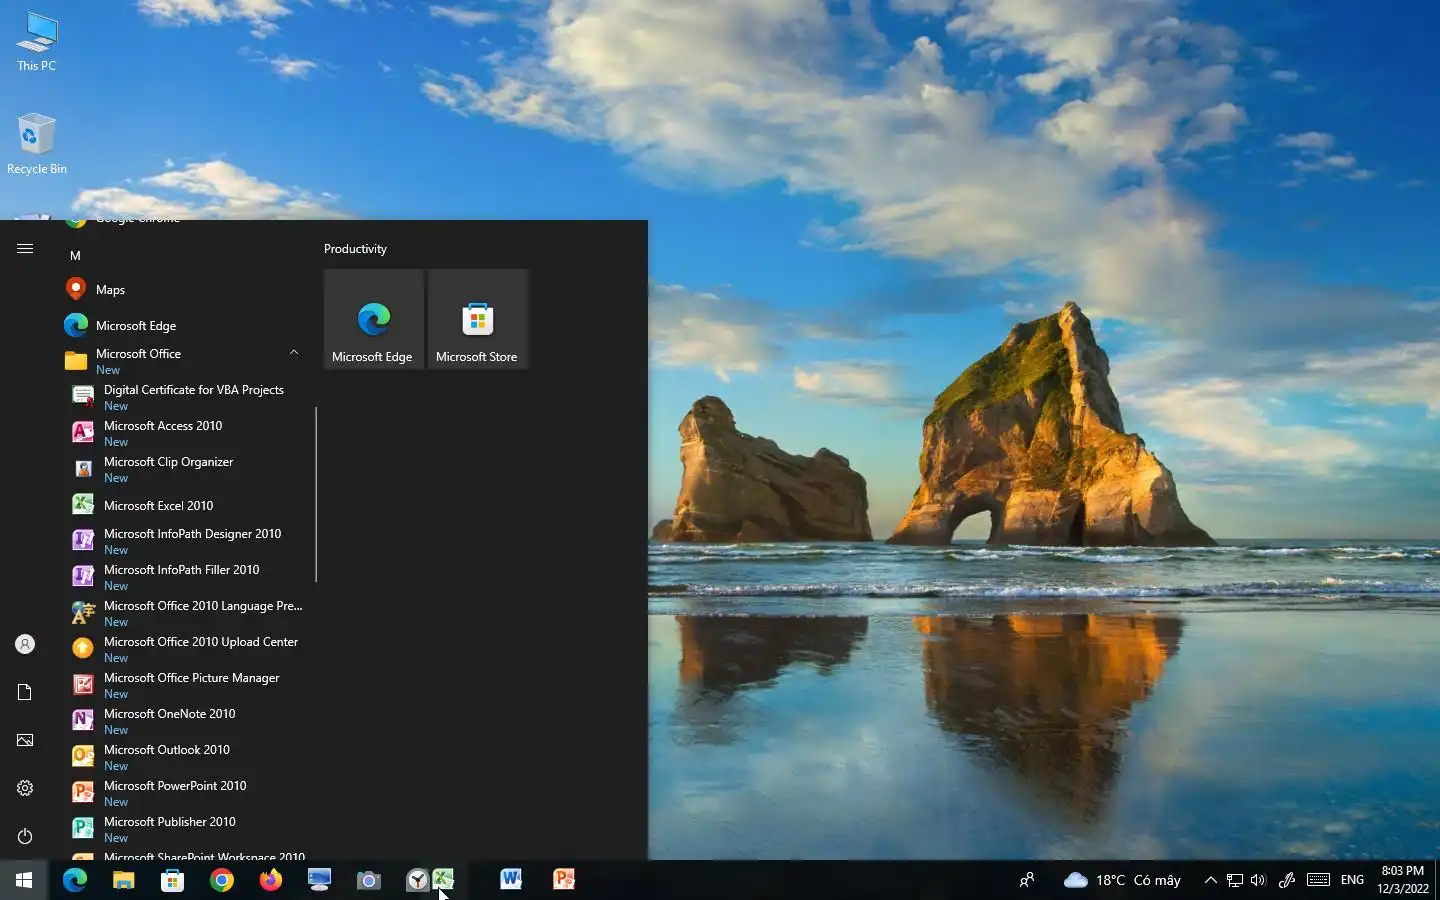Open the clock showing 8:03 PM

point(1402,880)
